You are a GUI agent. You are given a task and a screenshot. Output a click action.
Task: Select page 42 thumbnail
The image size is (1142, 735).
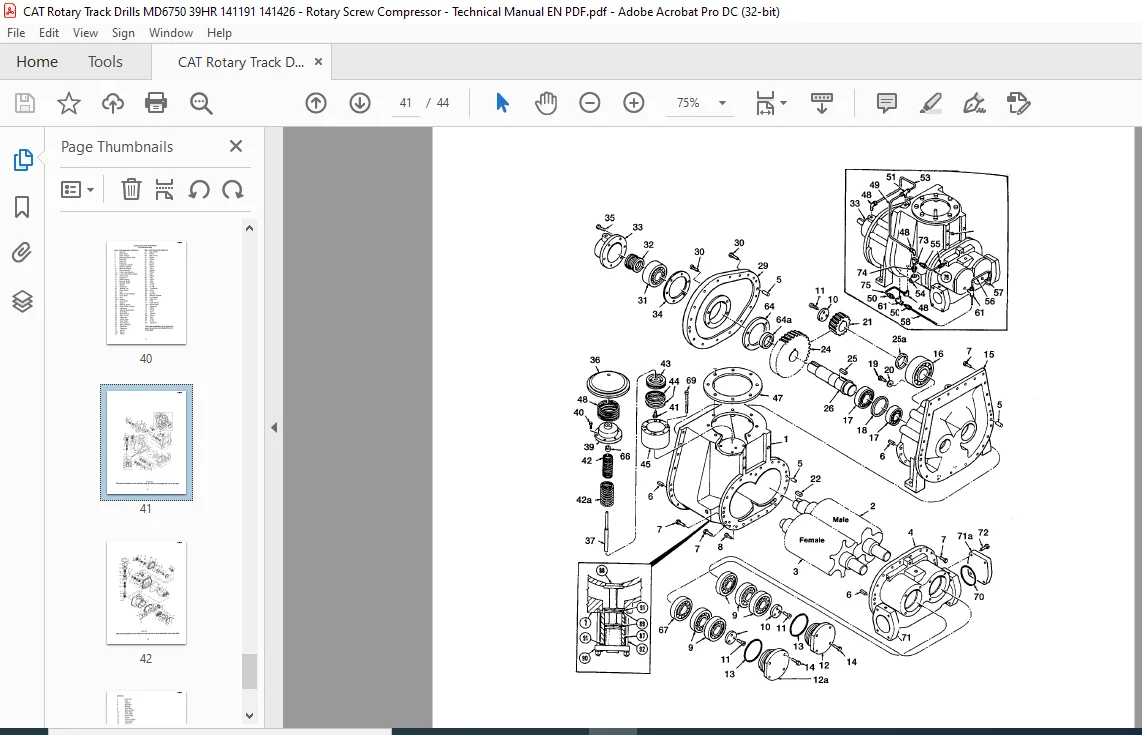coord(146,592)
